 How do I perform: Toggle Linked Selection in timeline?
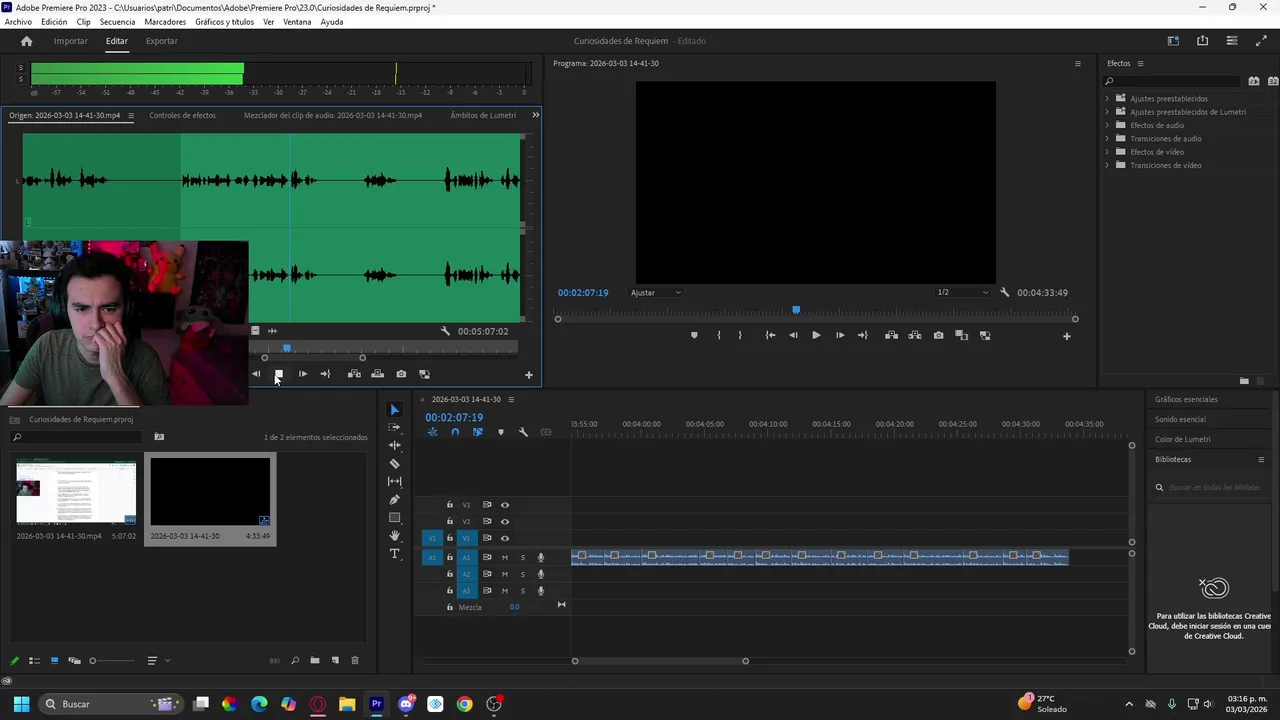click(478, 432)
